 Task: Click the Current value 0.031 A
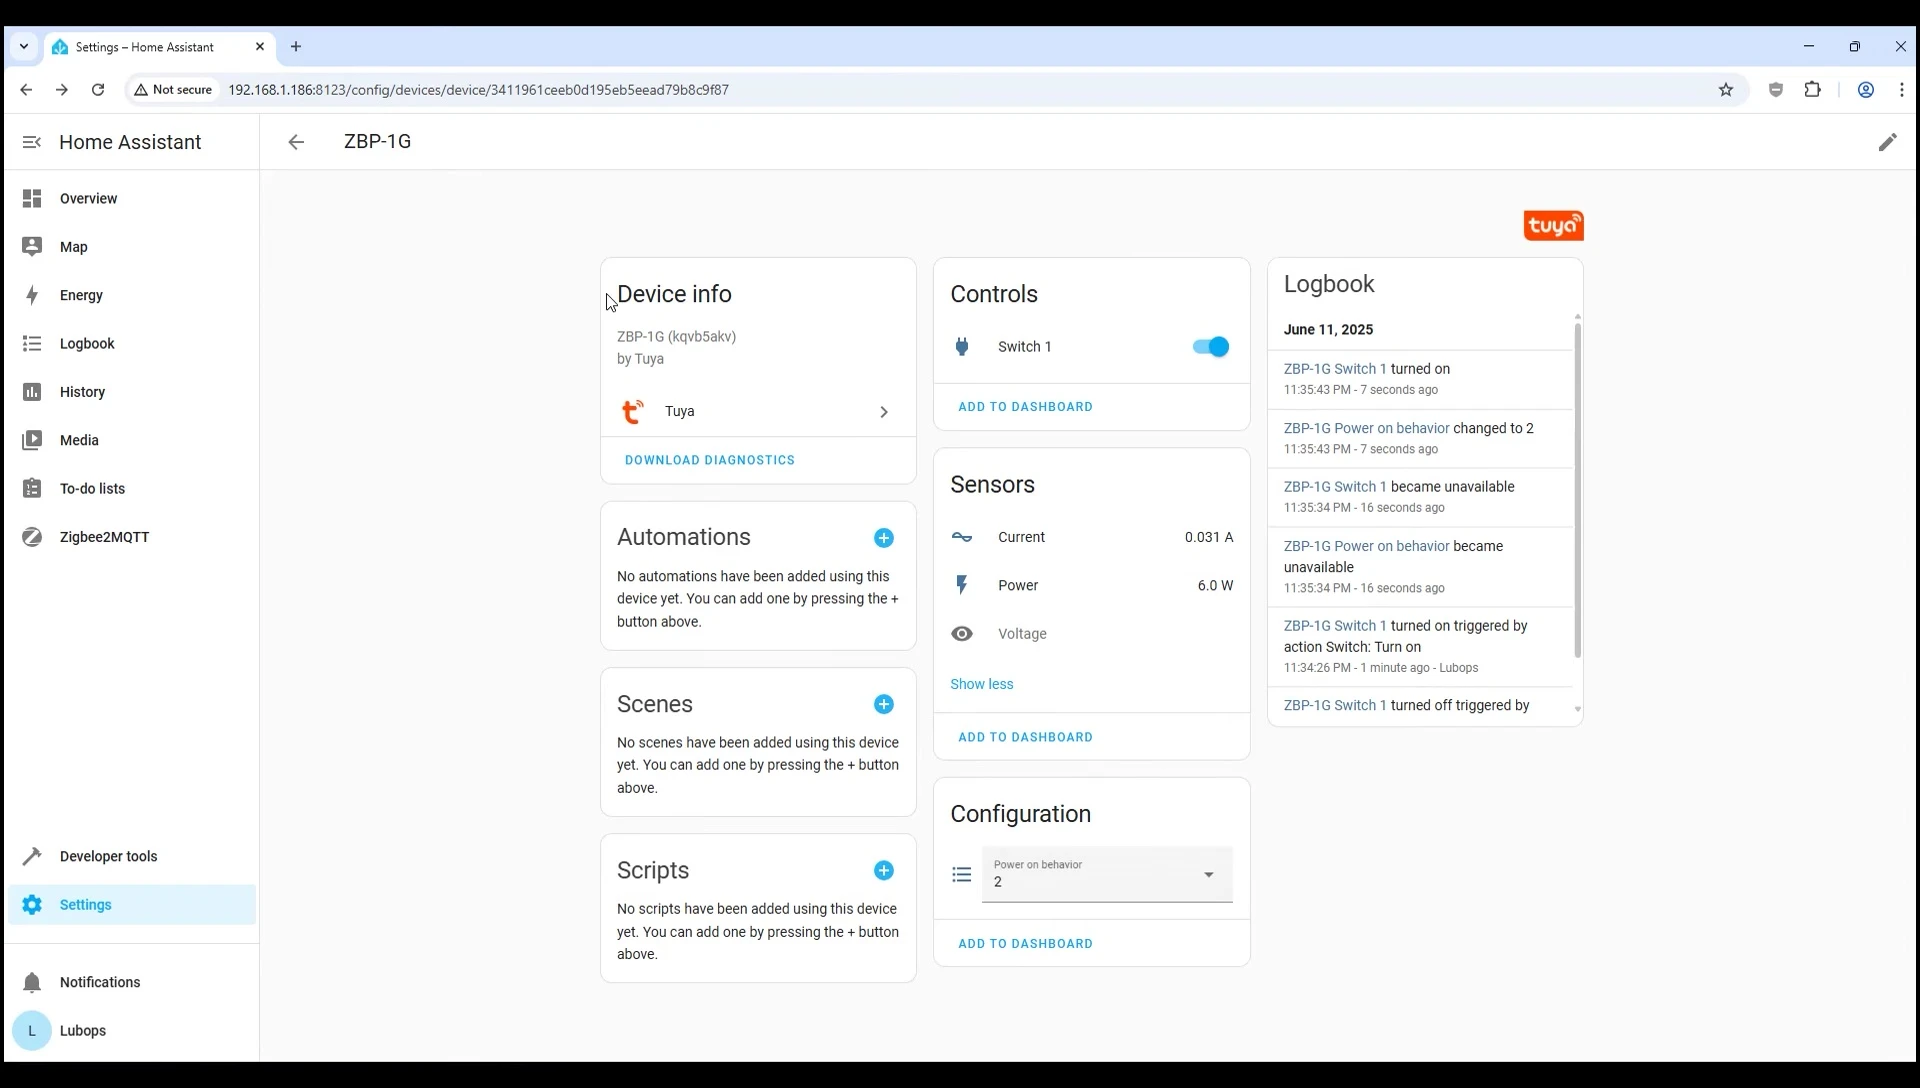(1209, 537)
